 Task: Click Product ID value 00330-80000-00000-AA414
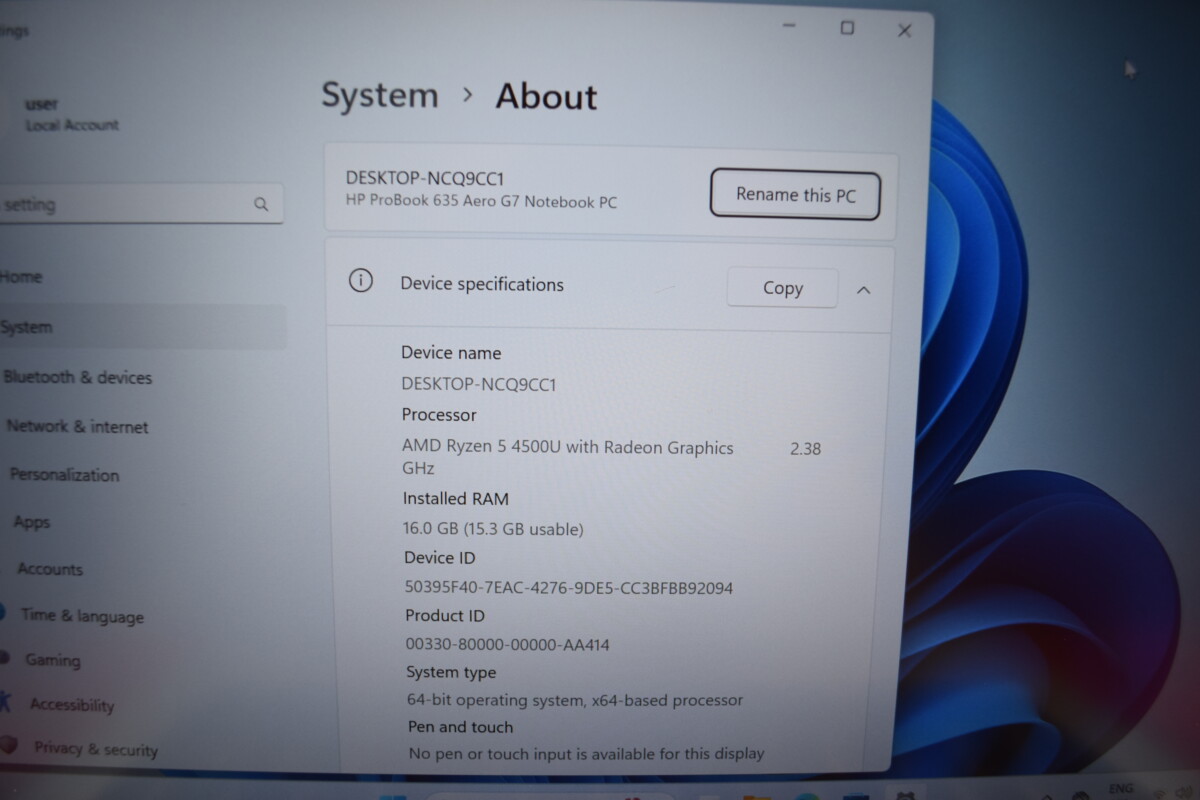pyautogui.click(x=508, y=645)
